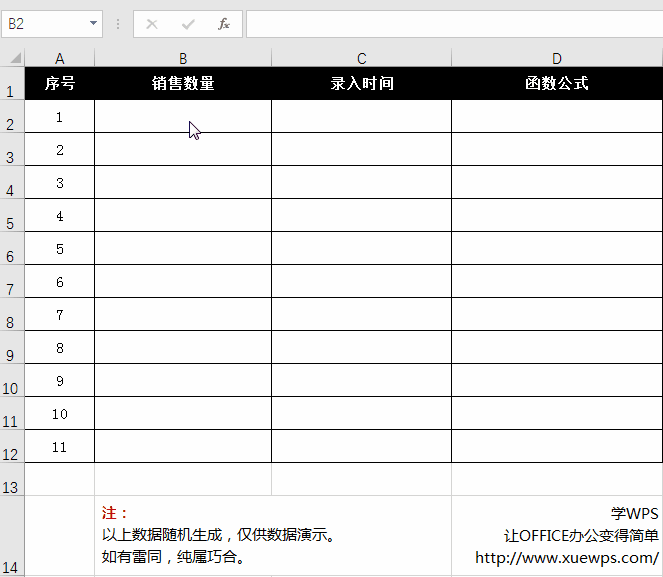Select the cell containing serial number 11
Screen dimensions: 663x577
click(x=60, y=447)
